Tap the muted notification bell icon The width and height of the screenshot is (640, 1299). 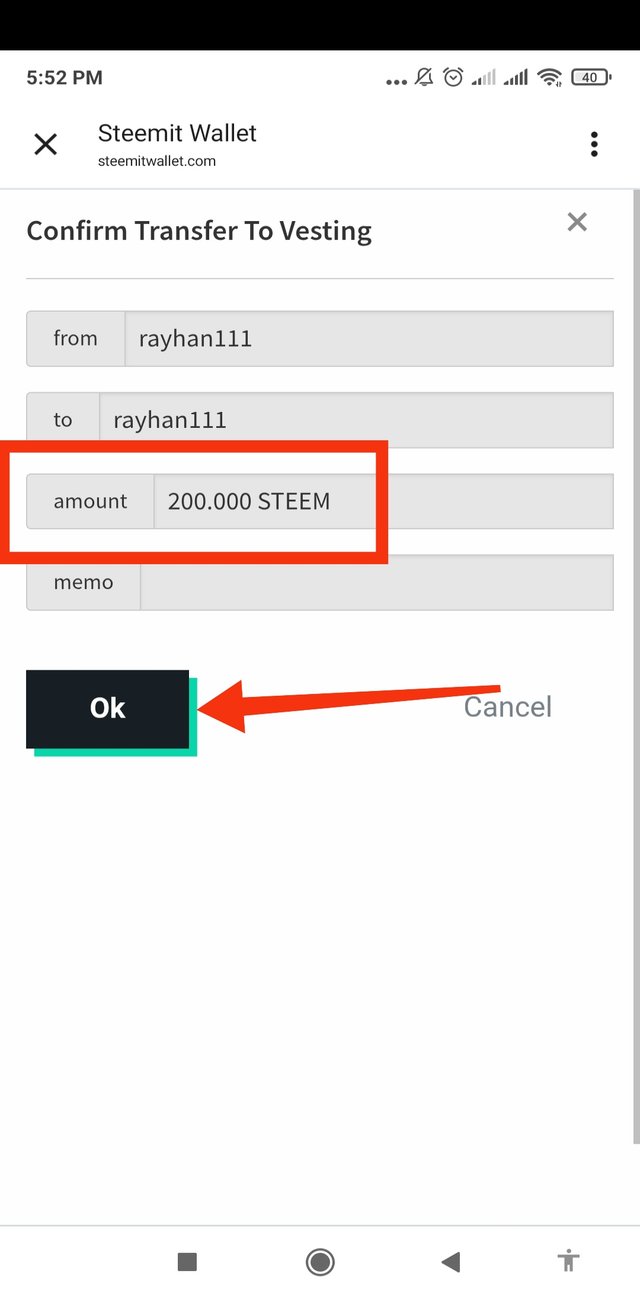click(x=425, y=78)
